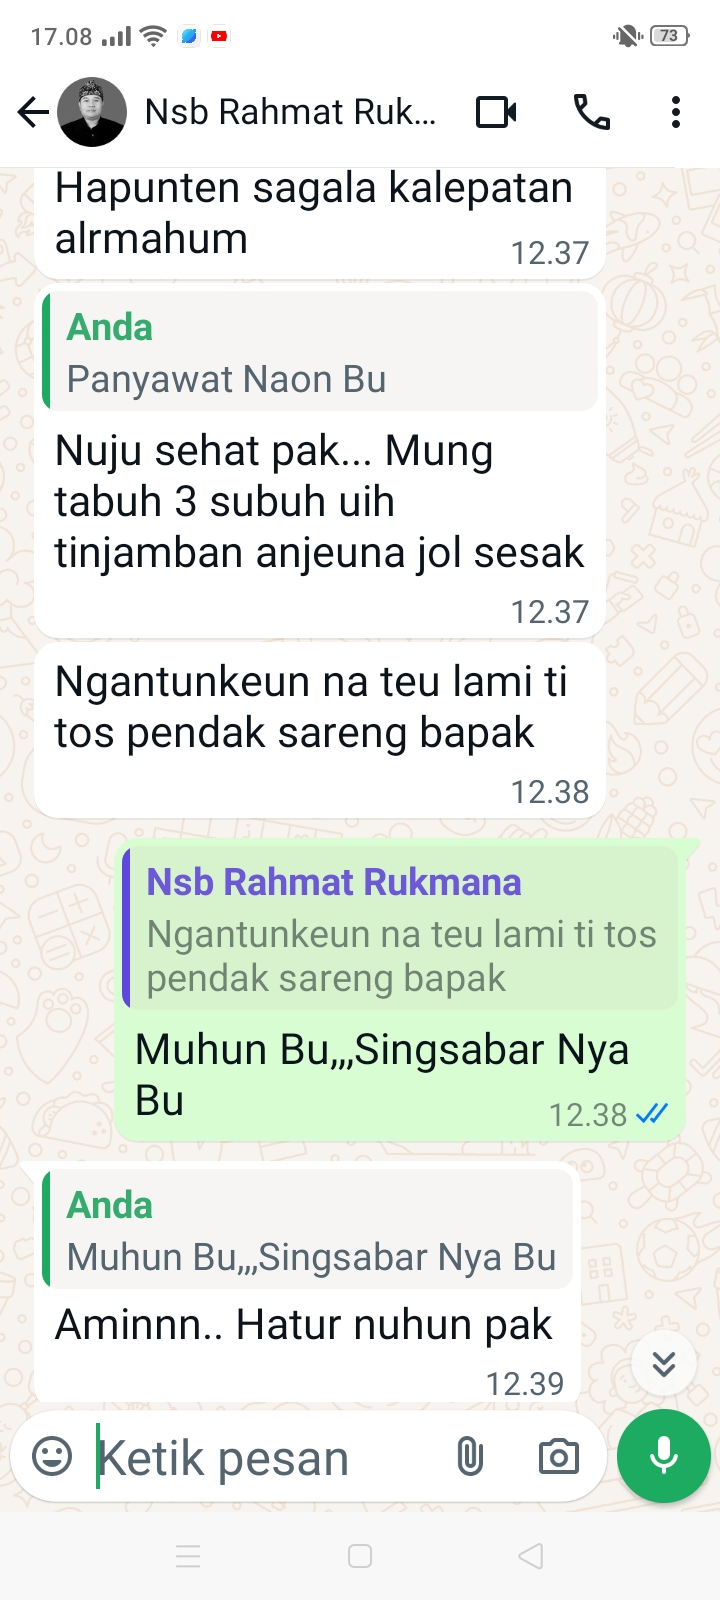Start a video call
The width and height of the screenshot is (720, 1600).
pos(496,112)
